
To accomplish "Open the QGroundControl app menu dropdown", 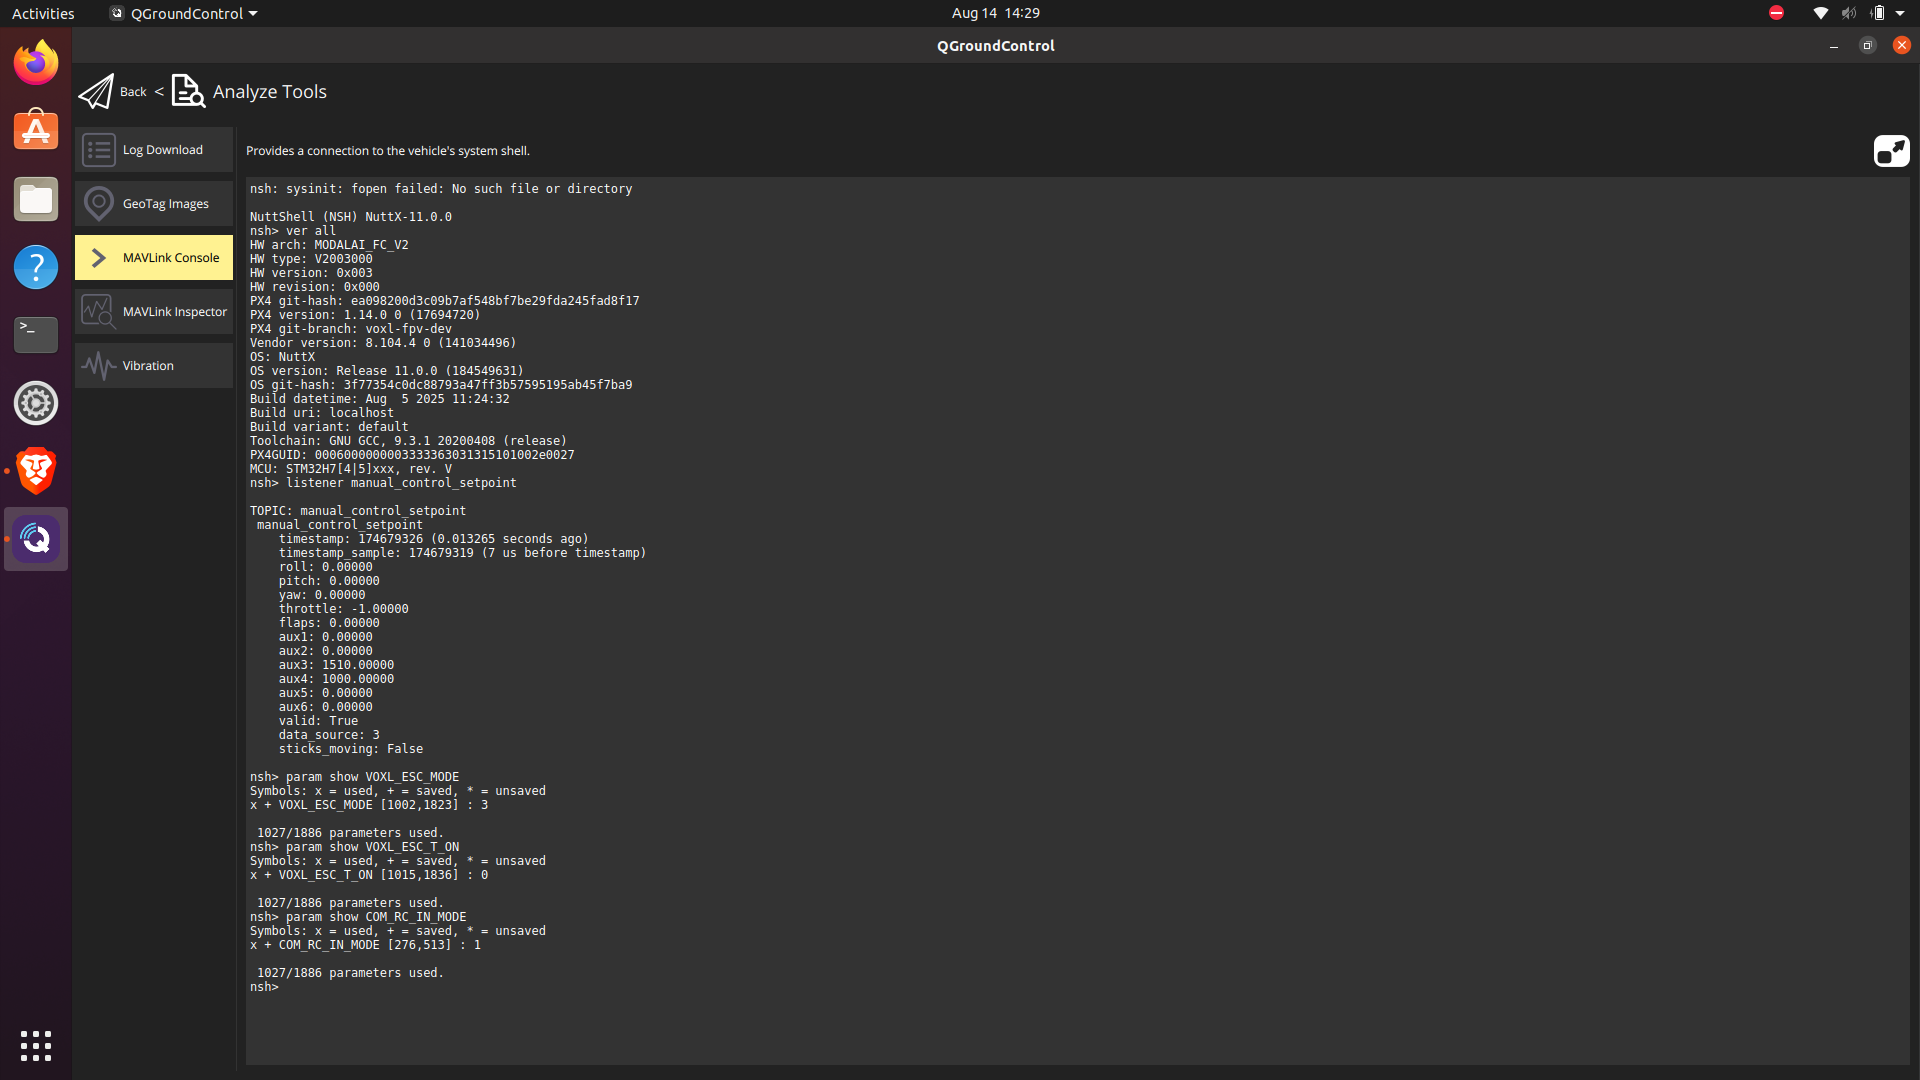I will (184, 13).
